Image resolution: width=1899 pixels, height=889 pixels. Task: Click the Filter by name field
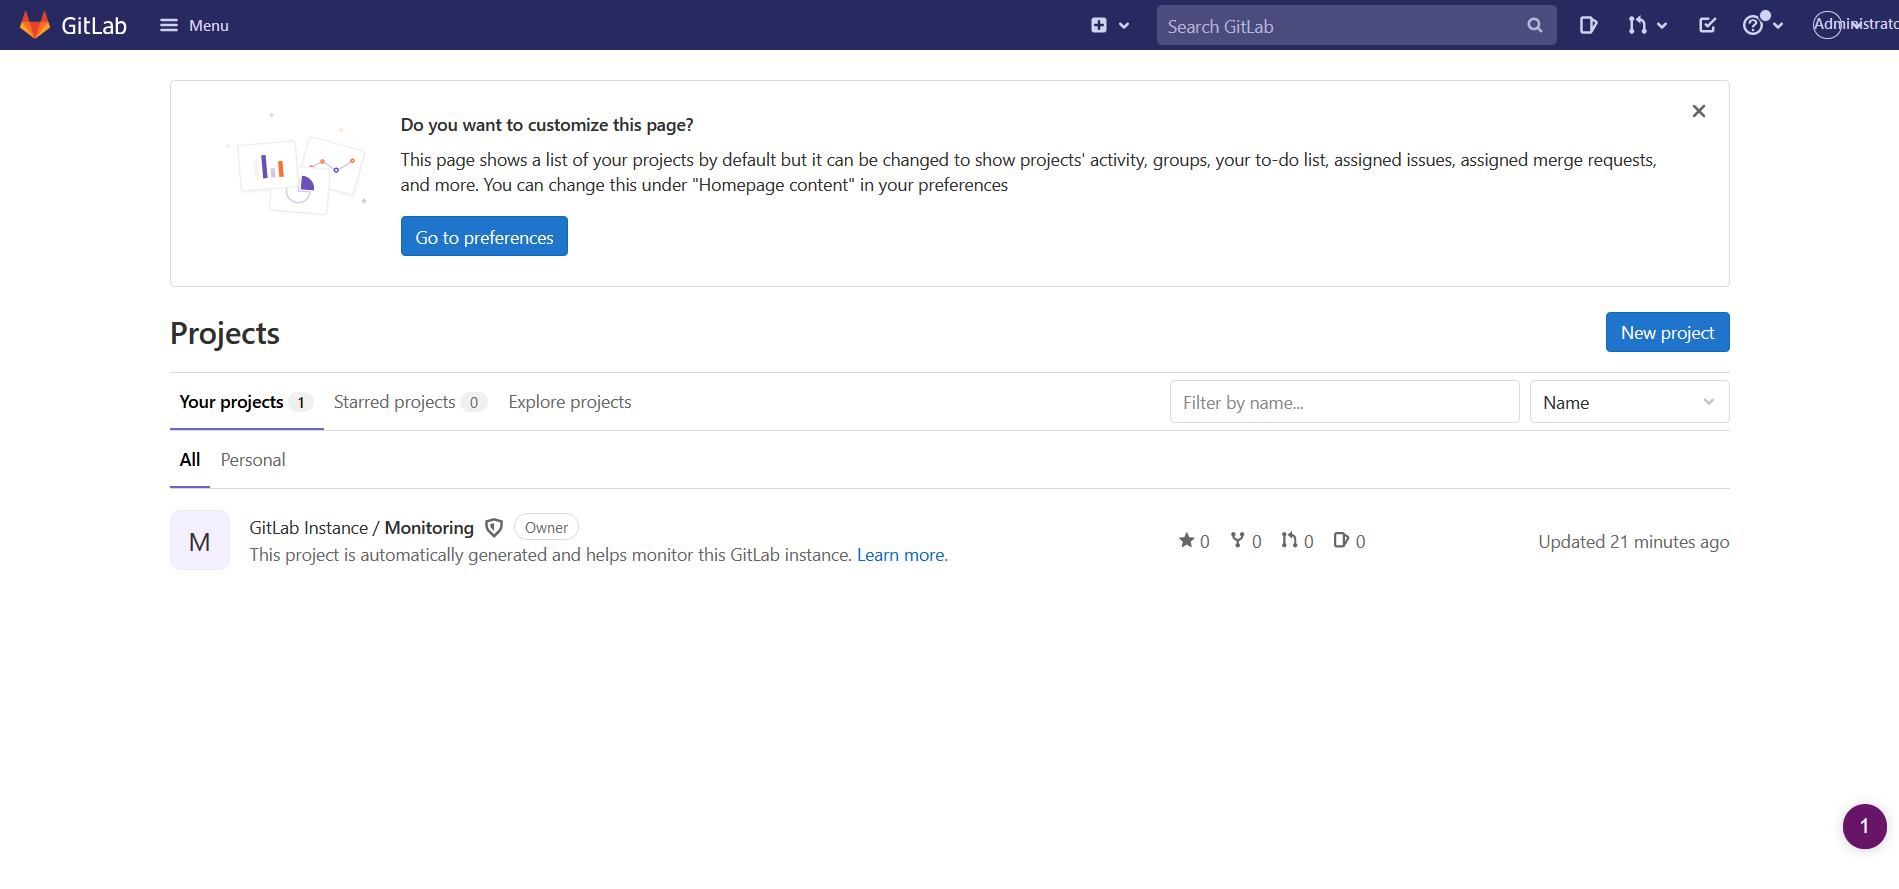click(1344, 402)
